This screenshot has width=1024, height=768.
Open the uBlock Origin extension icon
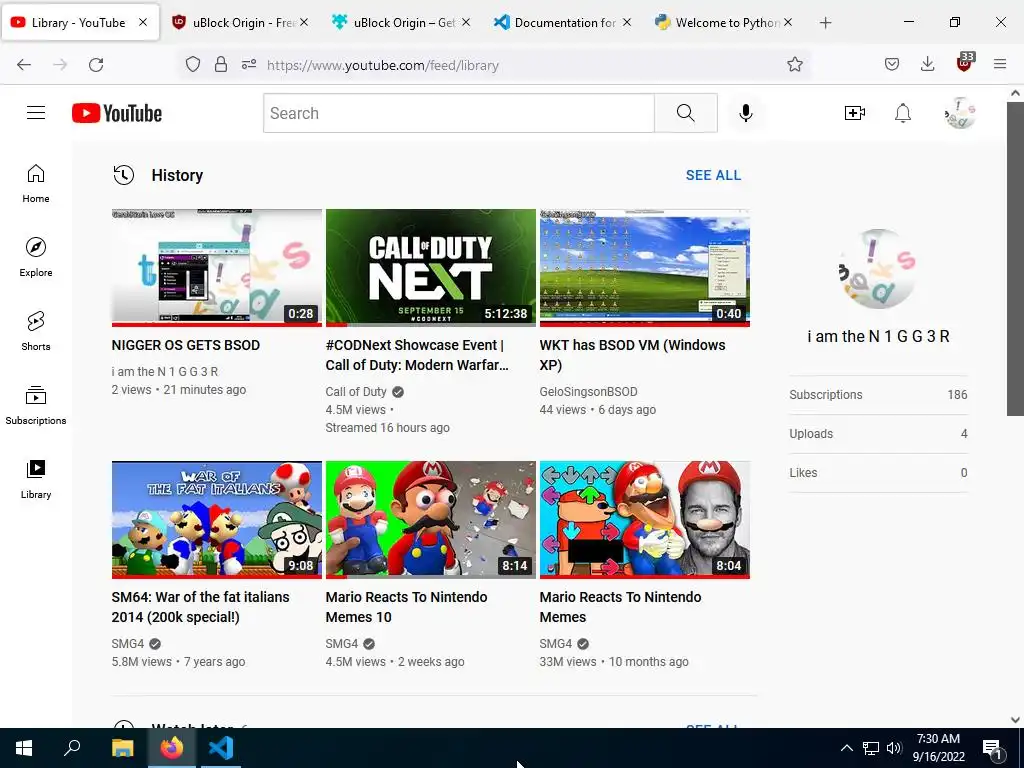965,63
